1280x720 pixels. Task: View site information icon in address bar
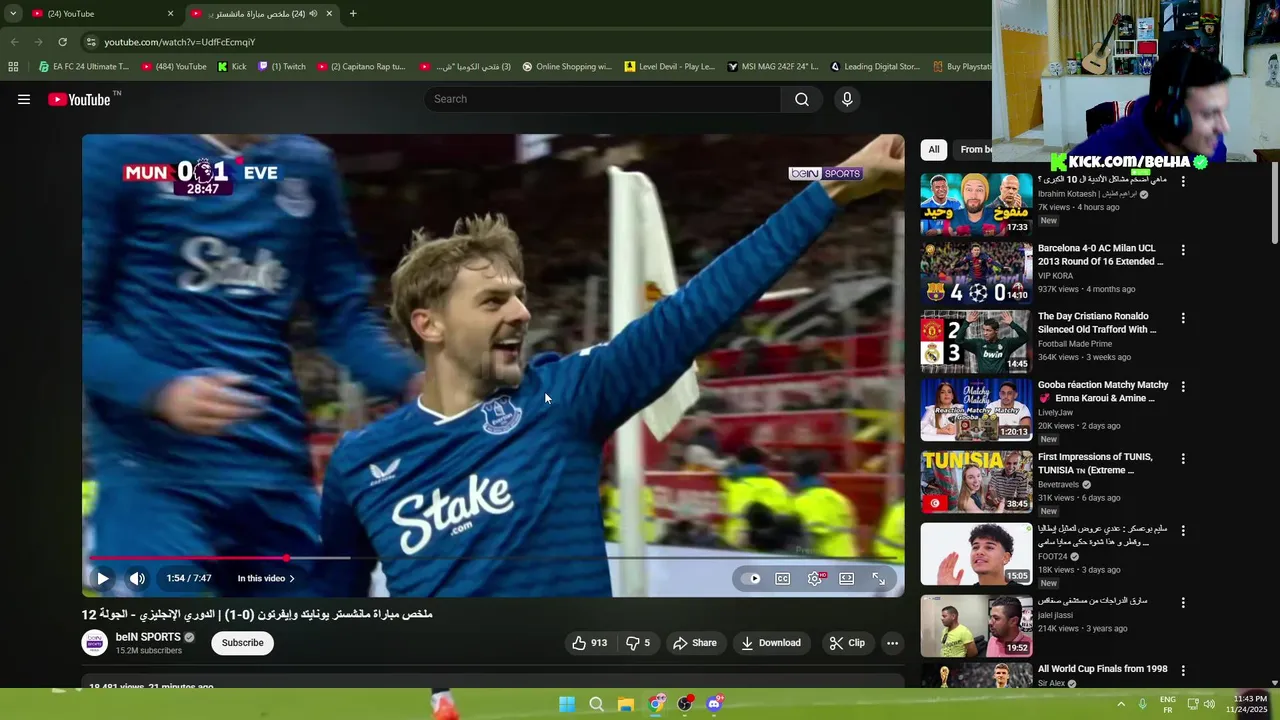pos(91,42)
